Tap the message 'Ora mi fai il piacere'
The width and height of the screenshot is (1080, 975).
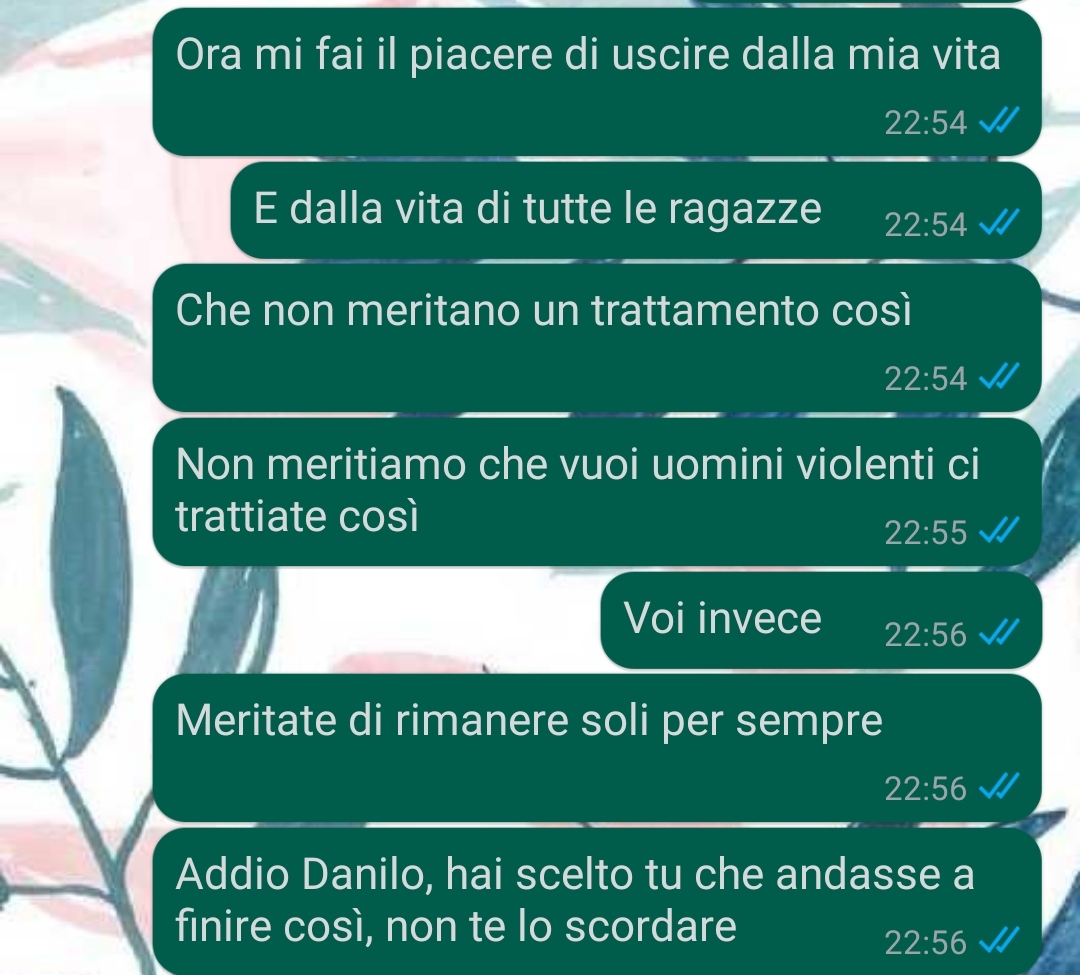tap(596, 82)
